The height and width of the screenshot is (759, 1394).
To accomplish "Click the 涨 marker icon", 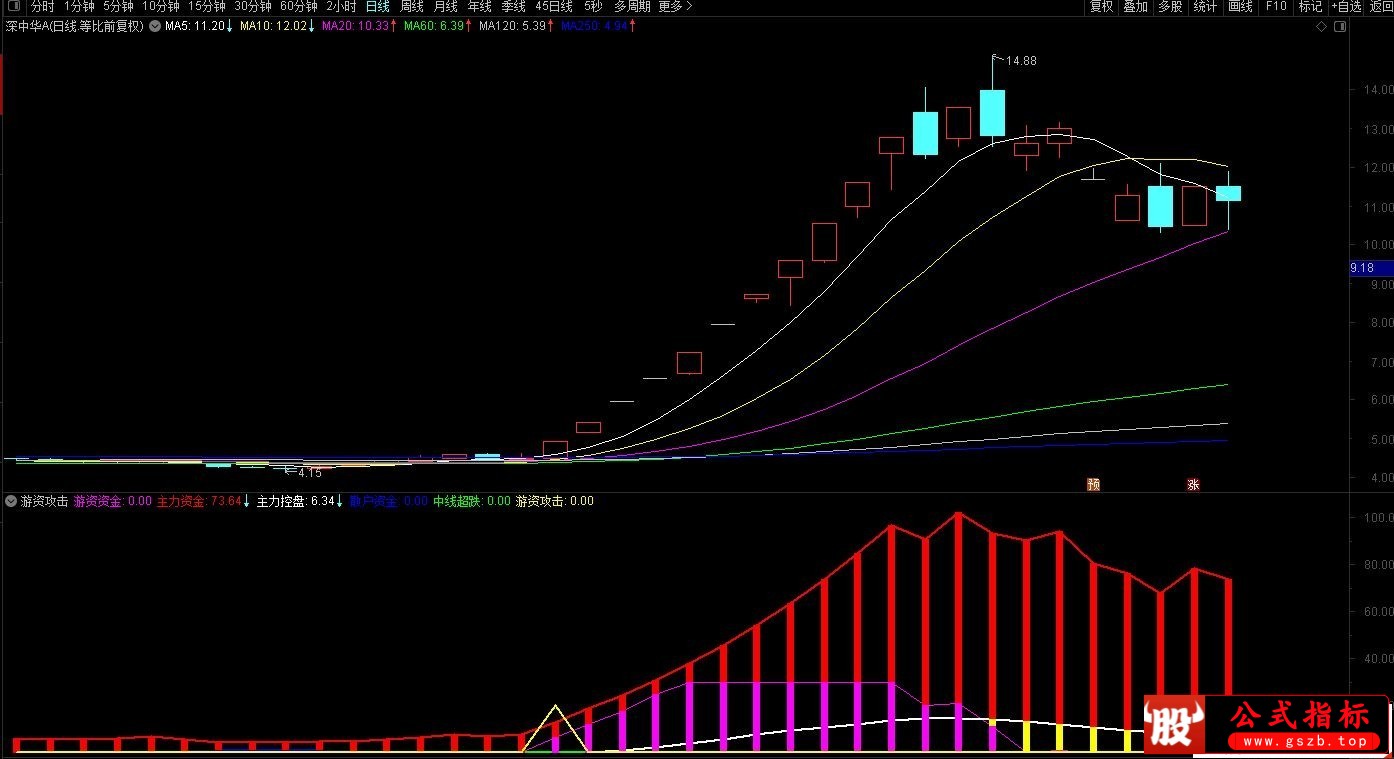I will [x=1193, y=484].
